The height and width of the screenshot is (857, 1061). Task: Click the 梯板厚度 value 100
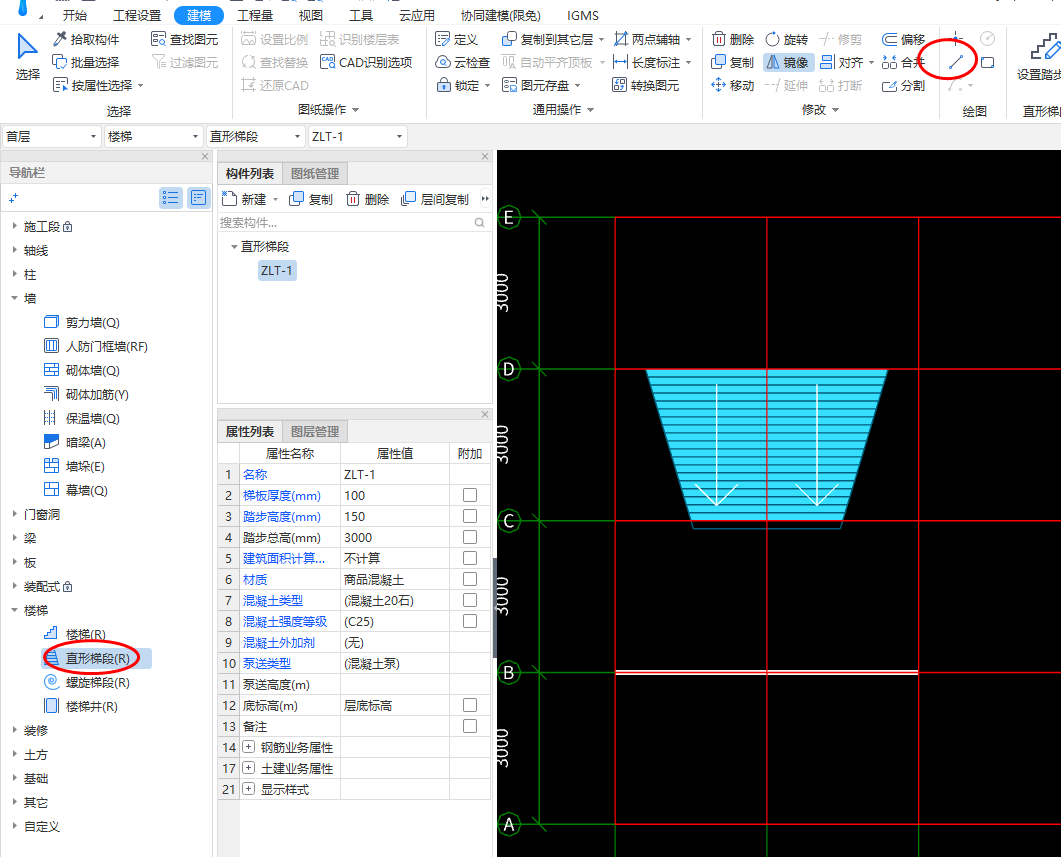(394, 495)
